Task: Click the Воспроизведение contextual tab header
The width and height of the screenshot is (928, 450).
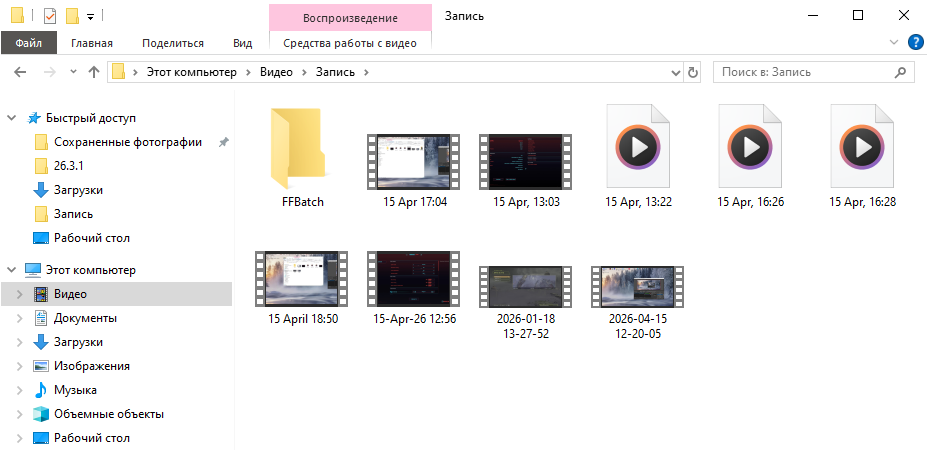Action: [x=350, y=18]
